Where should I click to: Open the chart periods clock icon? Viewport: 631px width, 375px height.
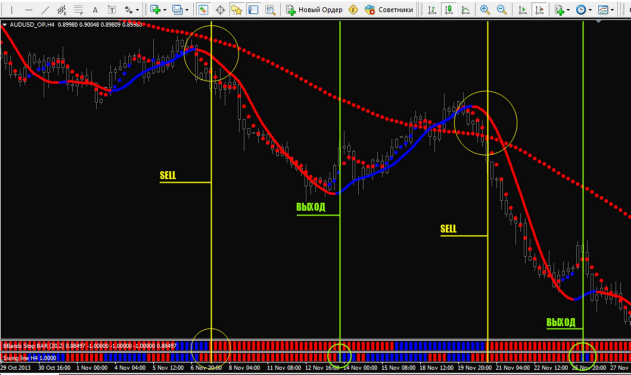(581, 10)
